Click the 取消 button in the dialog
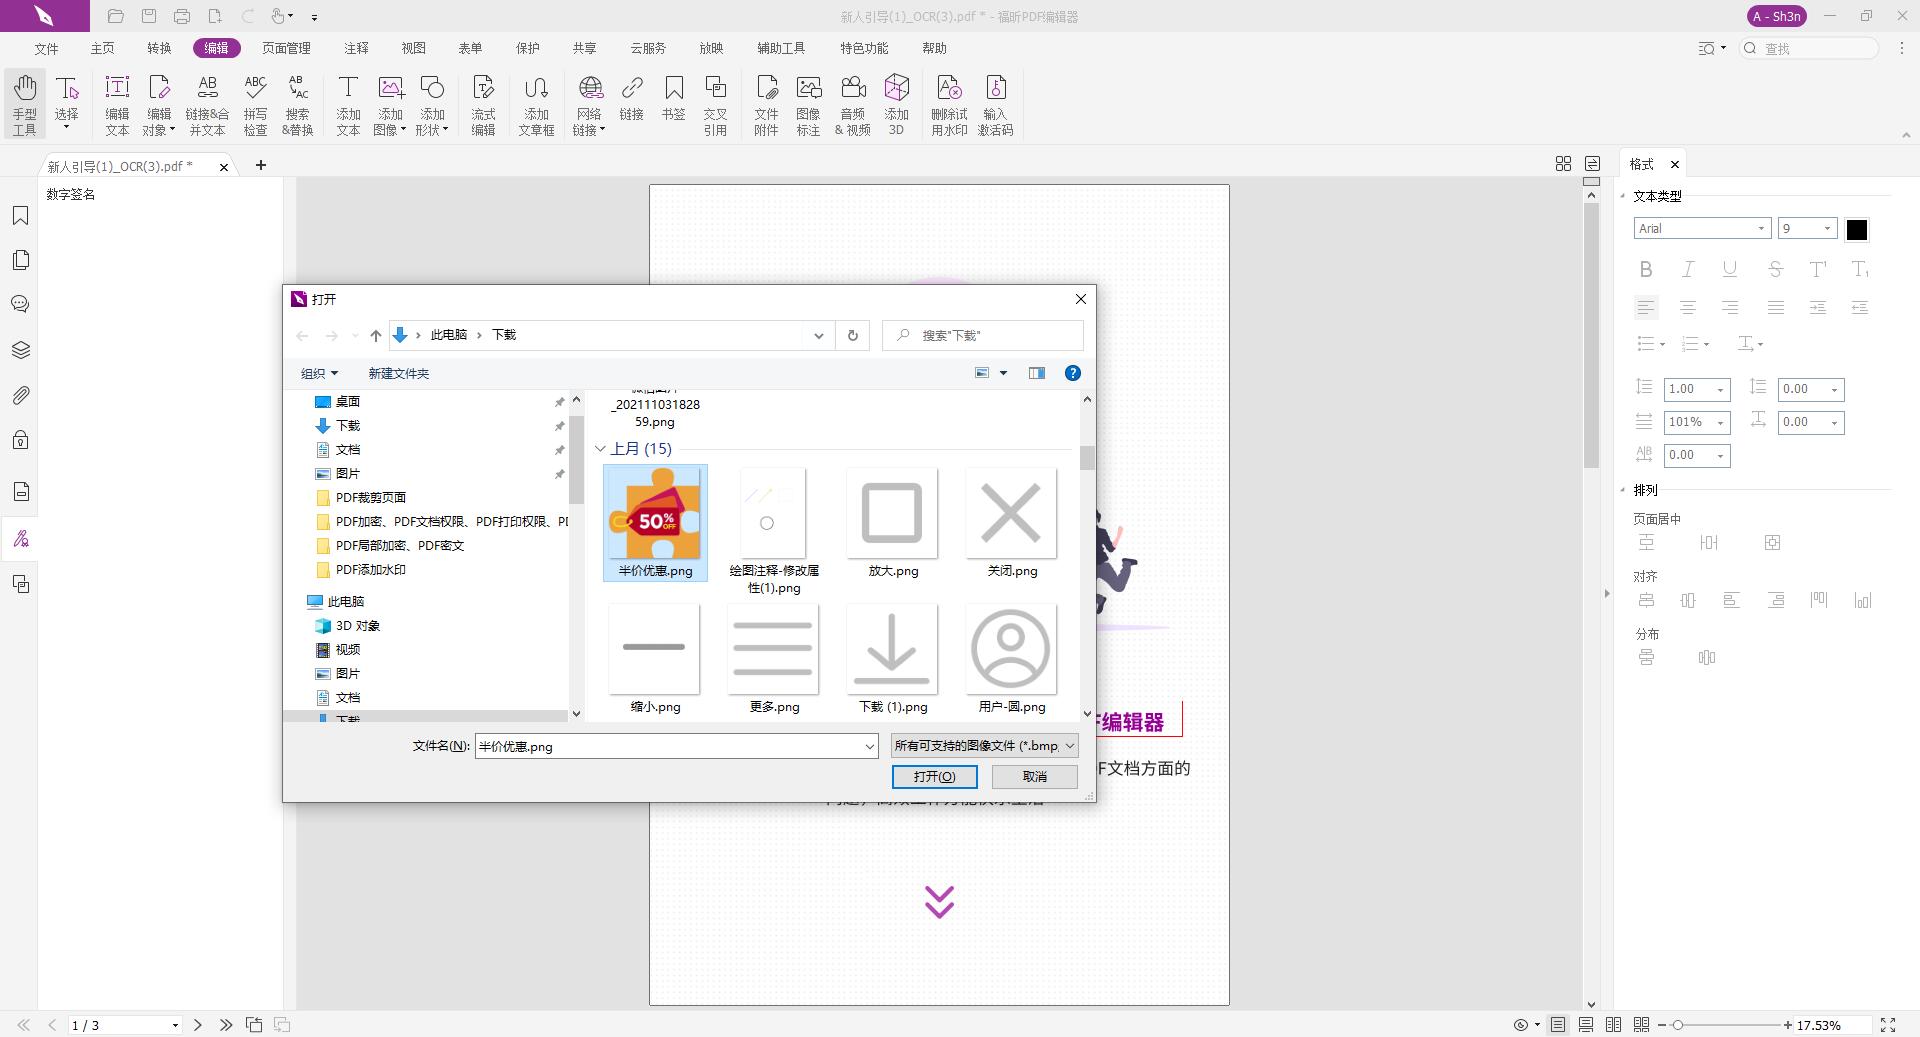1920x1037 pixels. (1034, 777)
